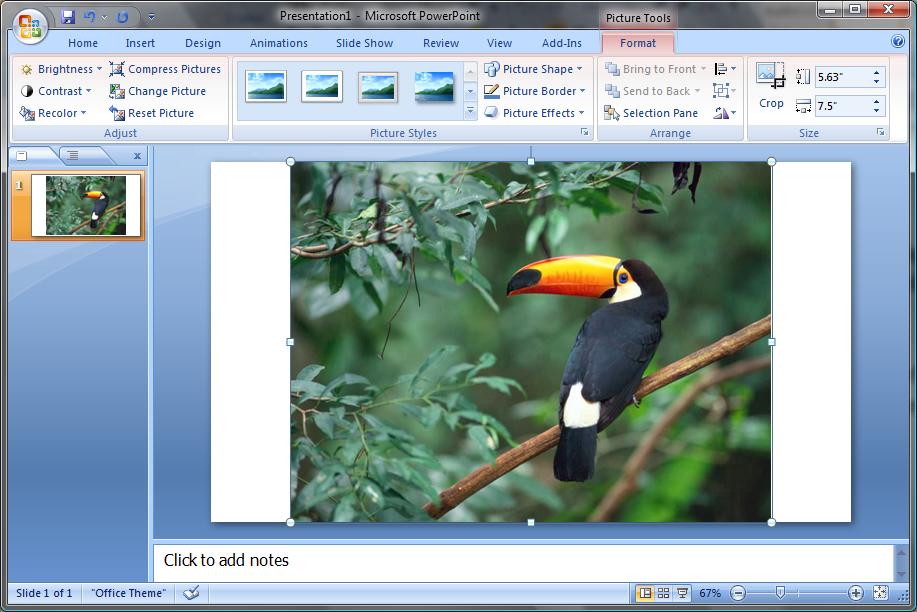This screenshot has height=612, width=917.
Task: Select the Picture Tools Format tab
Action: [638, 43]
